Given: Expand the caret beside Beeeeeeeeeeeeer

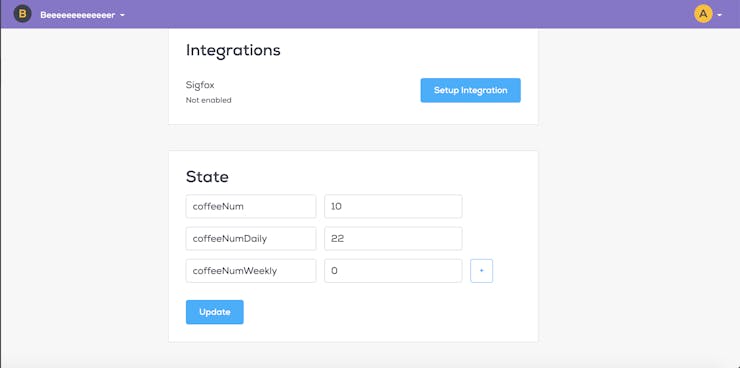Looking at the screenshot, I should [122, 15].
